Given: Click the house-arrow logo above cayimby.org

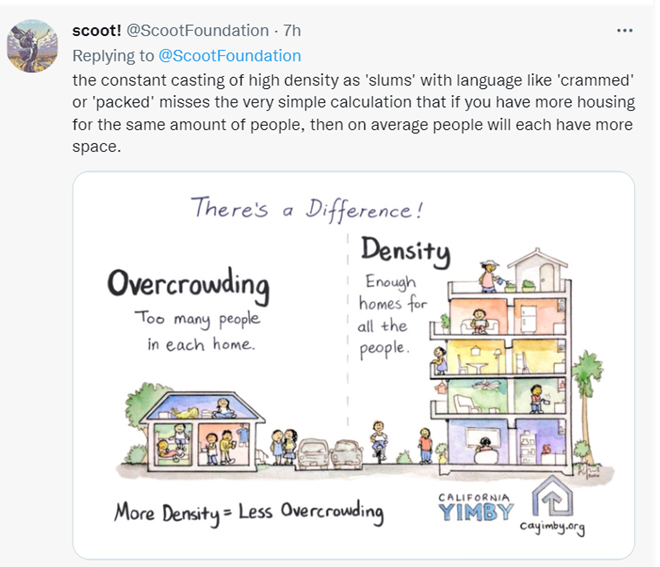Looking at the screenshot, I should click(x=552, y=496).
